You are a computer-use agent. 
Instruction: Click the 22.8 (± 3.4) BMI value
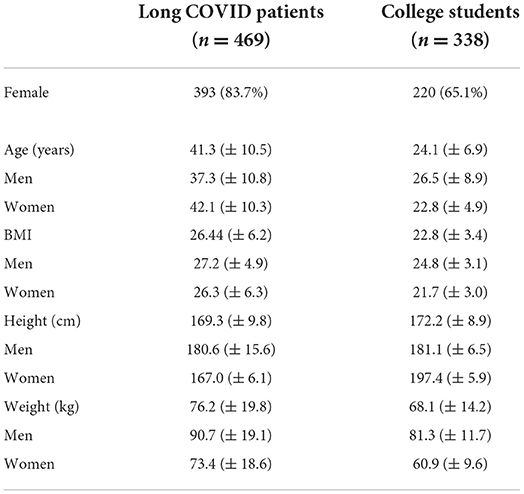pos(450,235)
